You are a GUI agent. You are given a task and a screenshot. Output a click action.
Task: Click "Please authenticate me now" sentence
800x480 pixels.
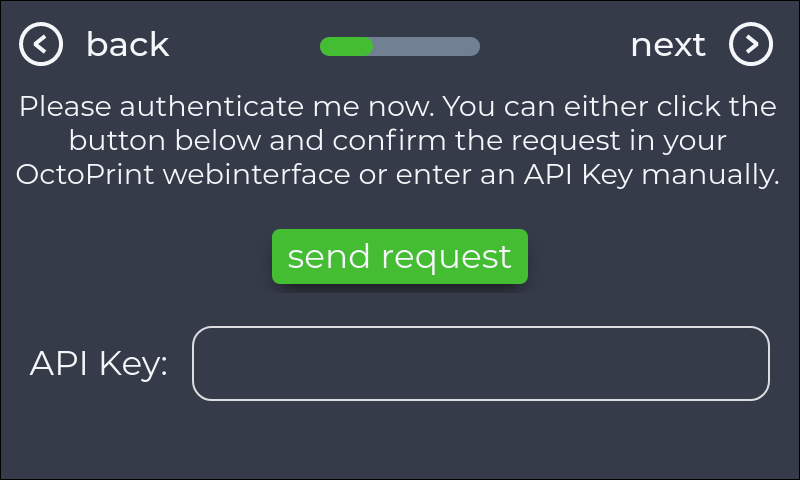coord(228,106)
